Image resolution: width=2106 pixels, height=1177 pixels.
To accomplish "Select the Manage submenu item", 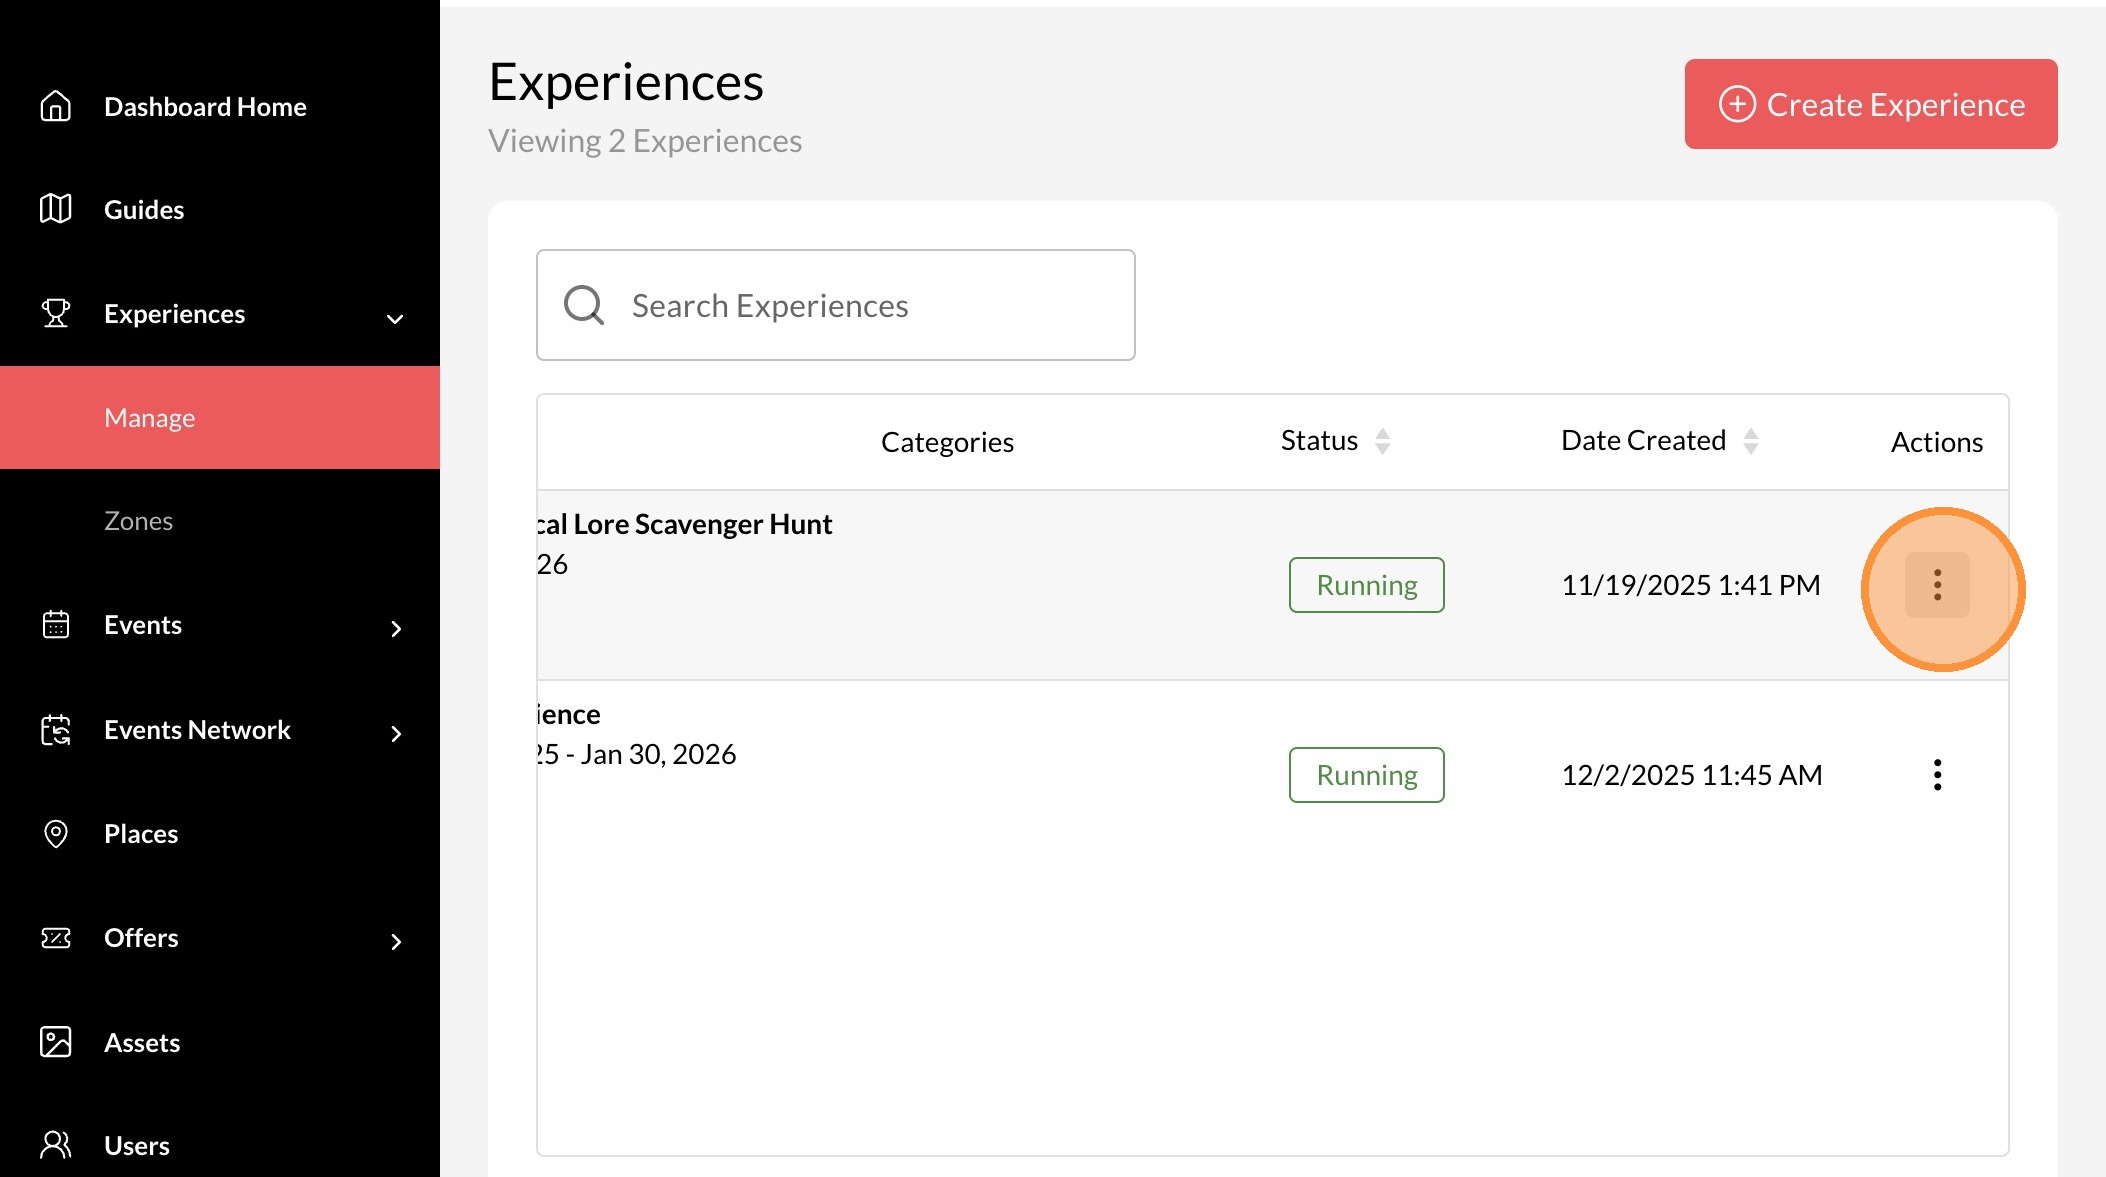I will [150, 418].
